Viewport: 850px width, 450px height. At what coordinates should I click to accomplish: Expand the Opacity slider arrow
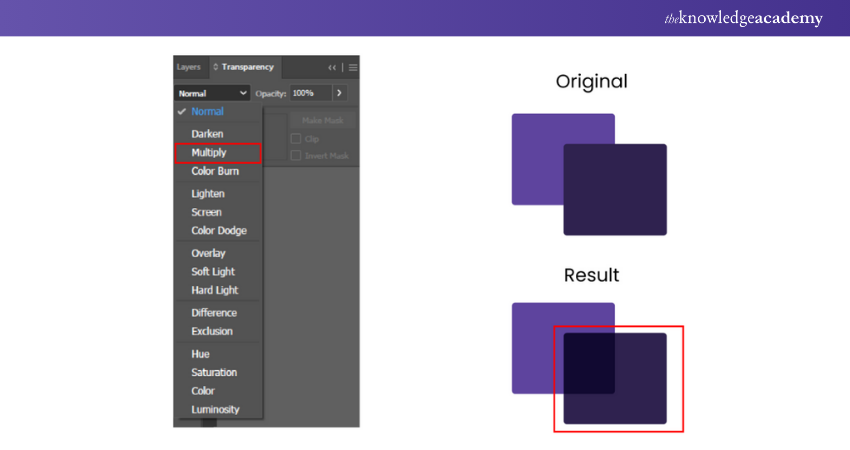coord(339,93)
